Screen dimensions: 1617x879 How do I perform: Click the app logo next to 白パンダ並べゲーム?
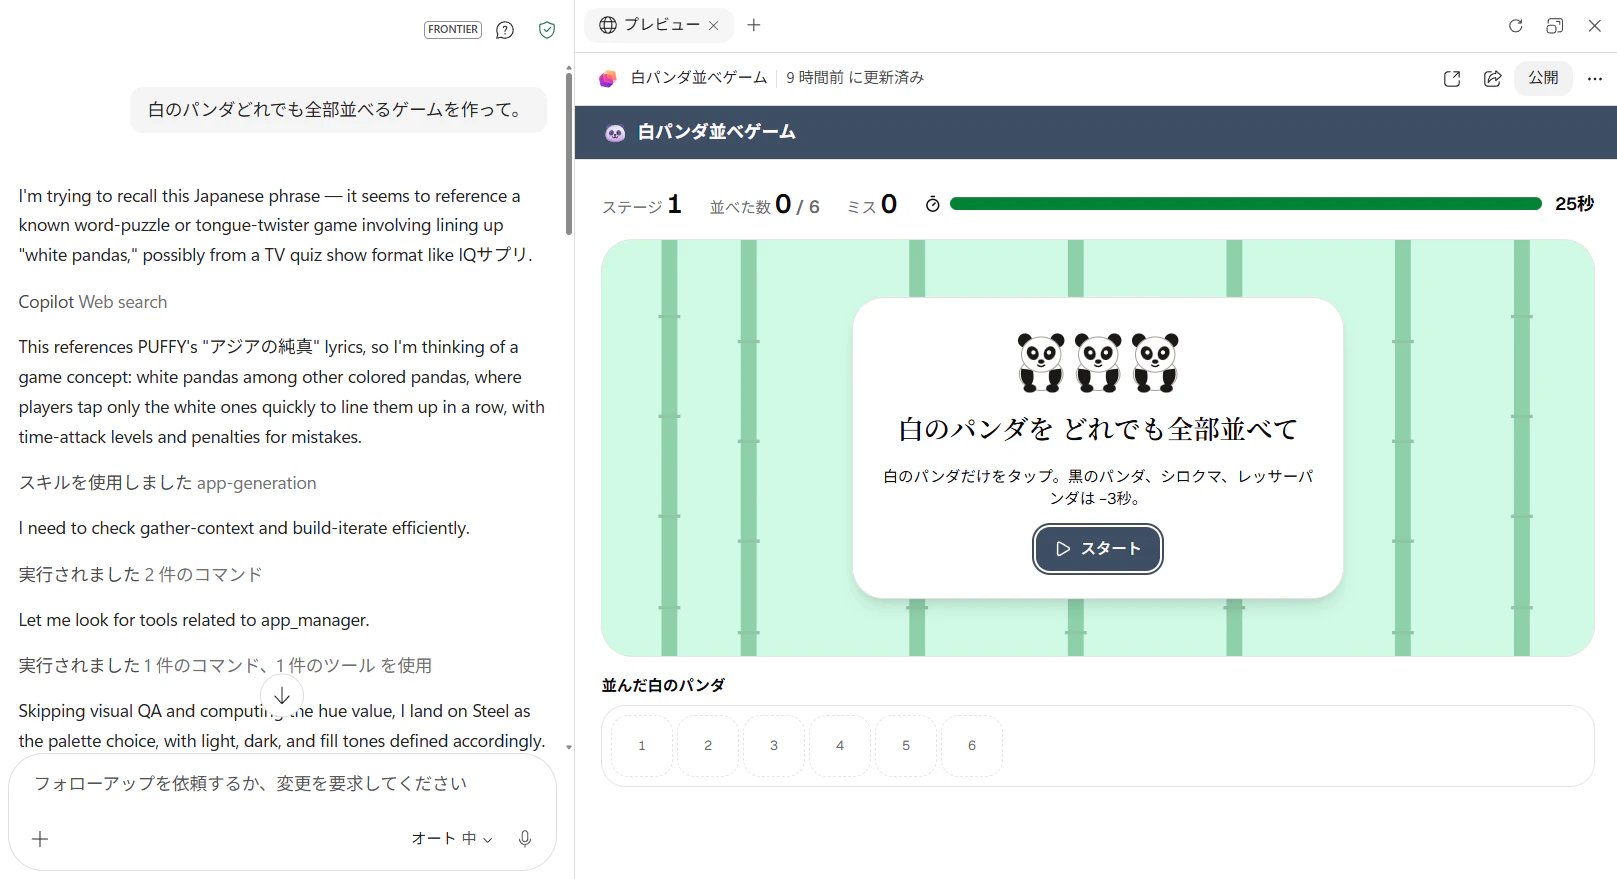[x=607, y=78]
